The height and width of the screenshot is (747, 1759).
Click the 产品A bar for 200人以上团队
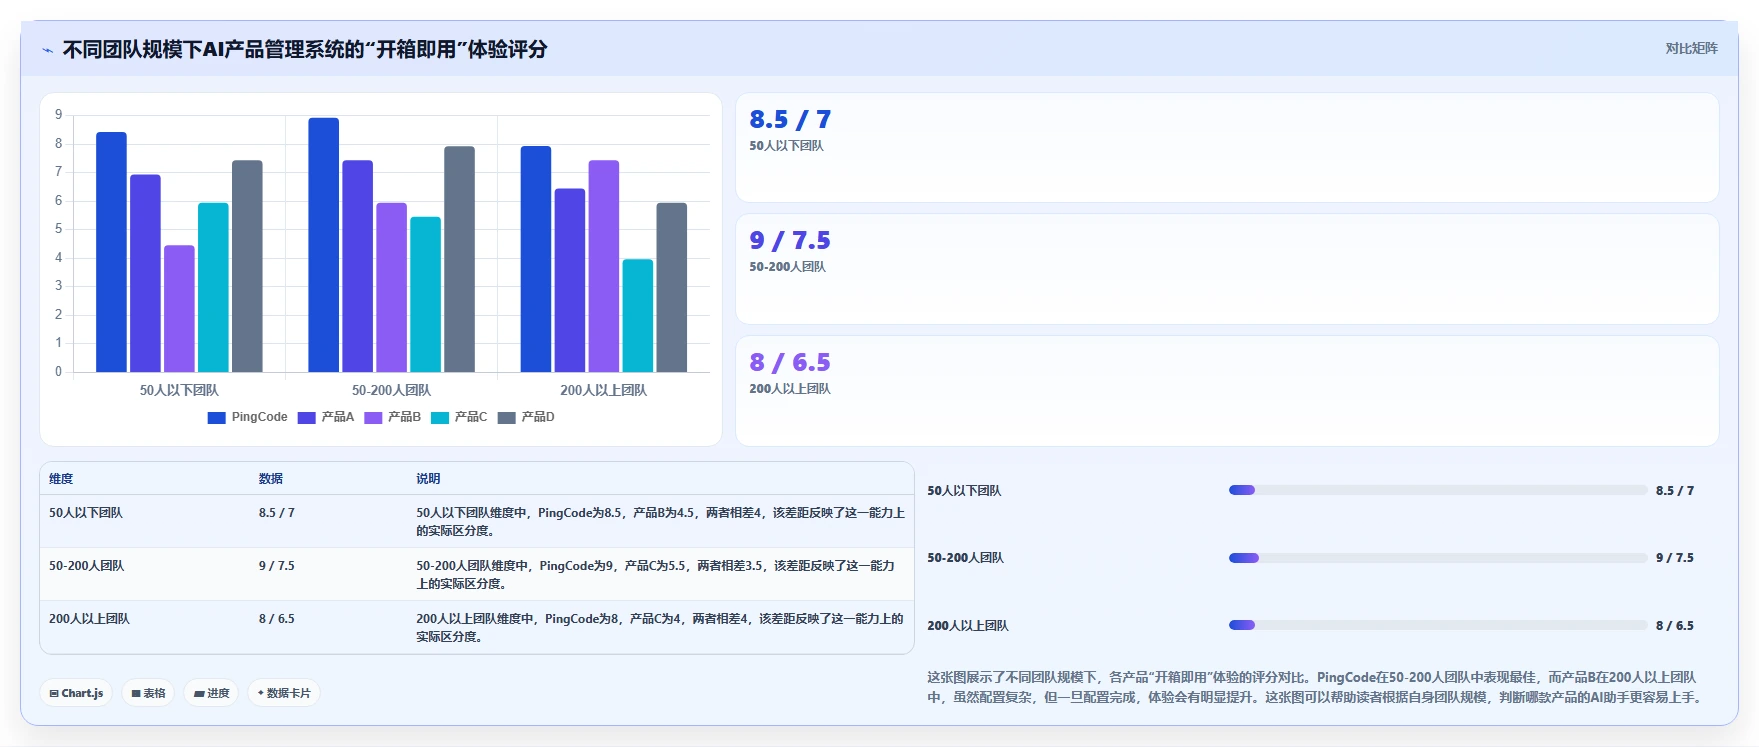click(570, 280)
